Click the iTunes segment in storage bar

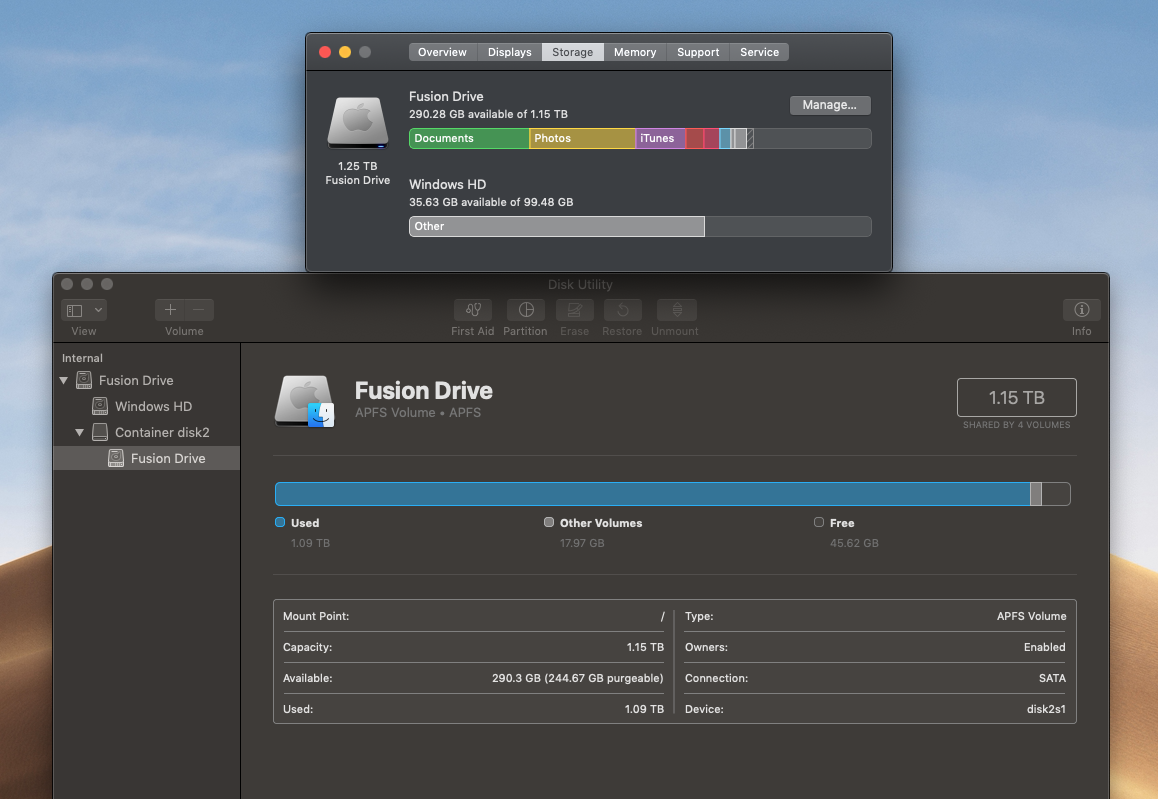tap(660, 138)
